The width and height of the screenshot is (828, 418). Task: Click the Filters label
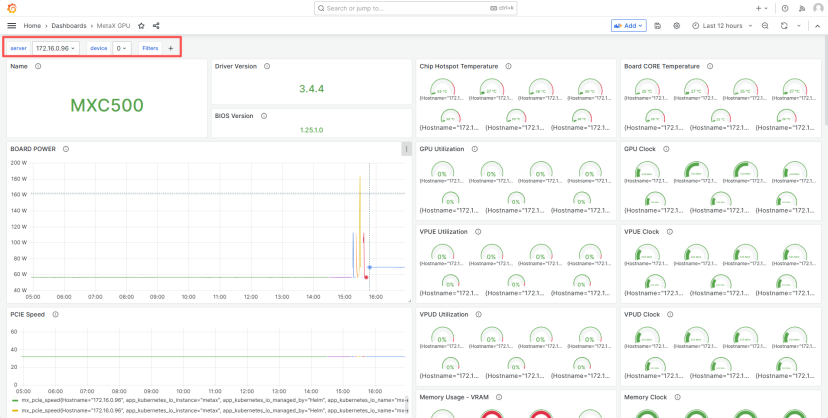[150, 48]
